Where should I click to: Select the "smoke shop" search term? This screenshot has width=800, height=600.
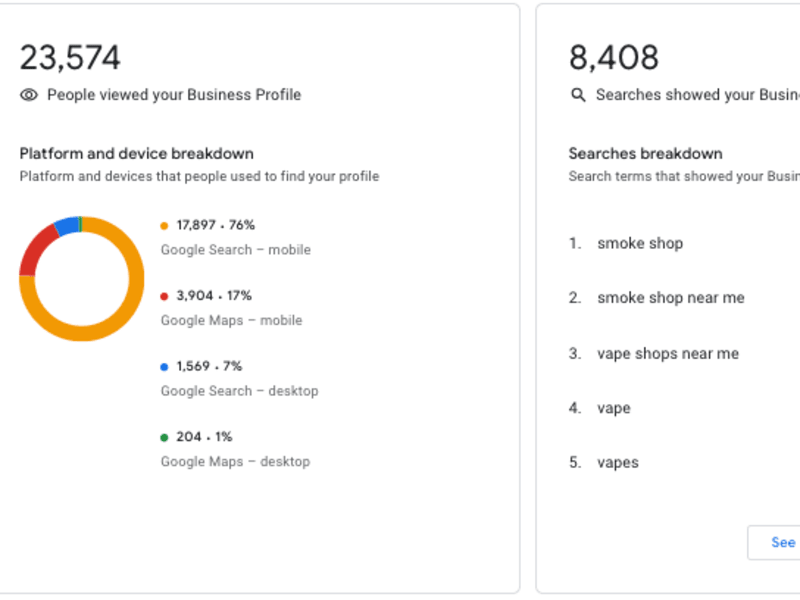pyautogui.click(x=640, y=243)
